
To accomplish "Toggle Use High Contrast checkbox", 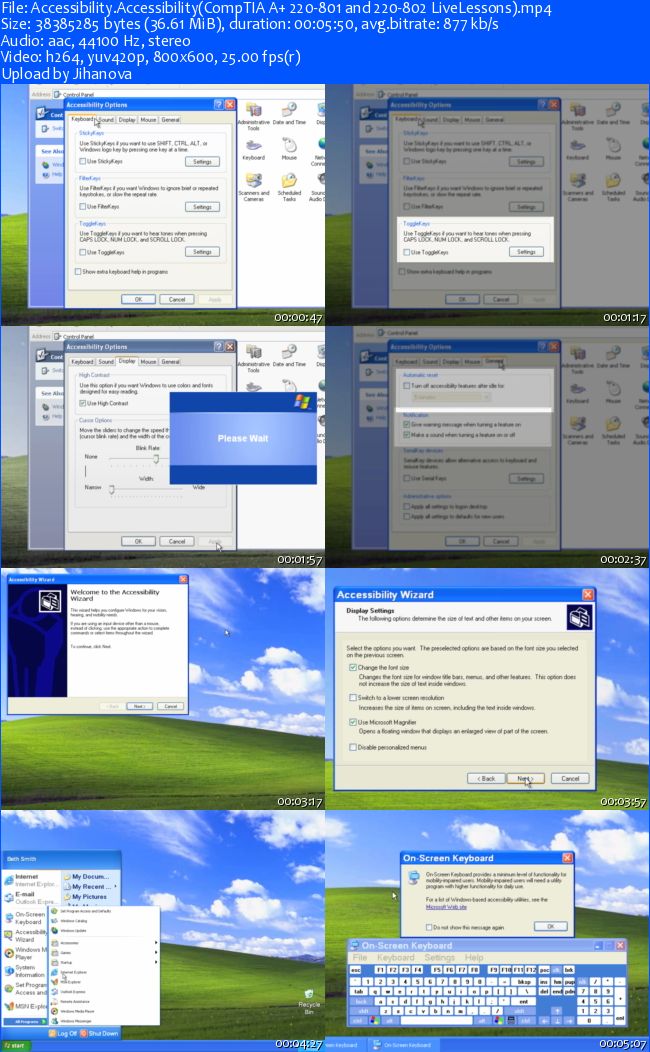I will click(x=83, y=403).
